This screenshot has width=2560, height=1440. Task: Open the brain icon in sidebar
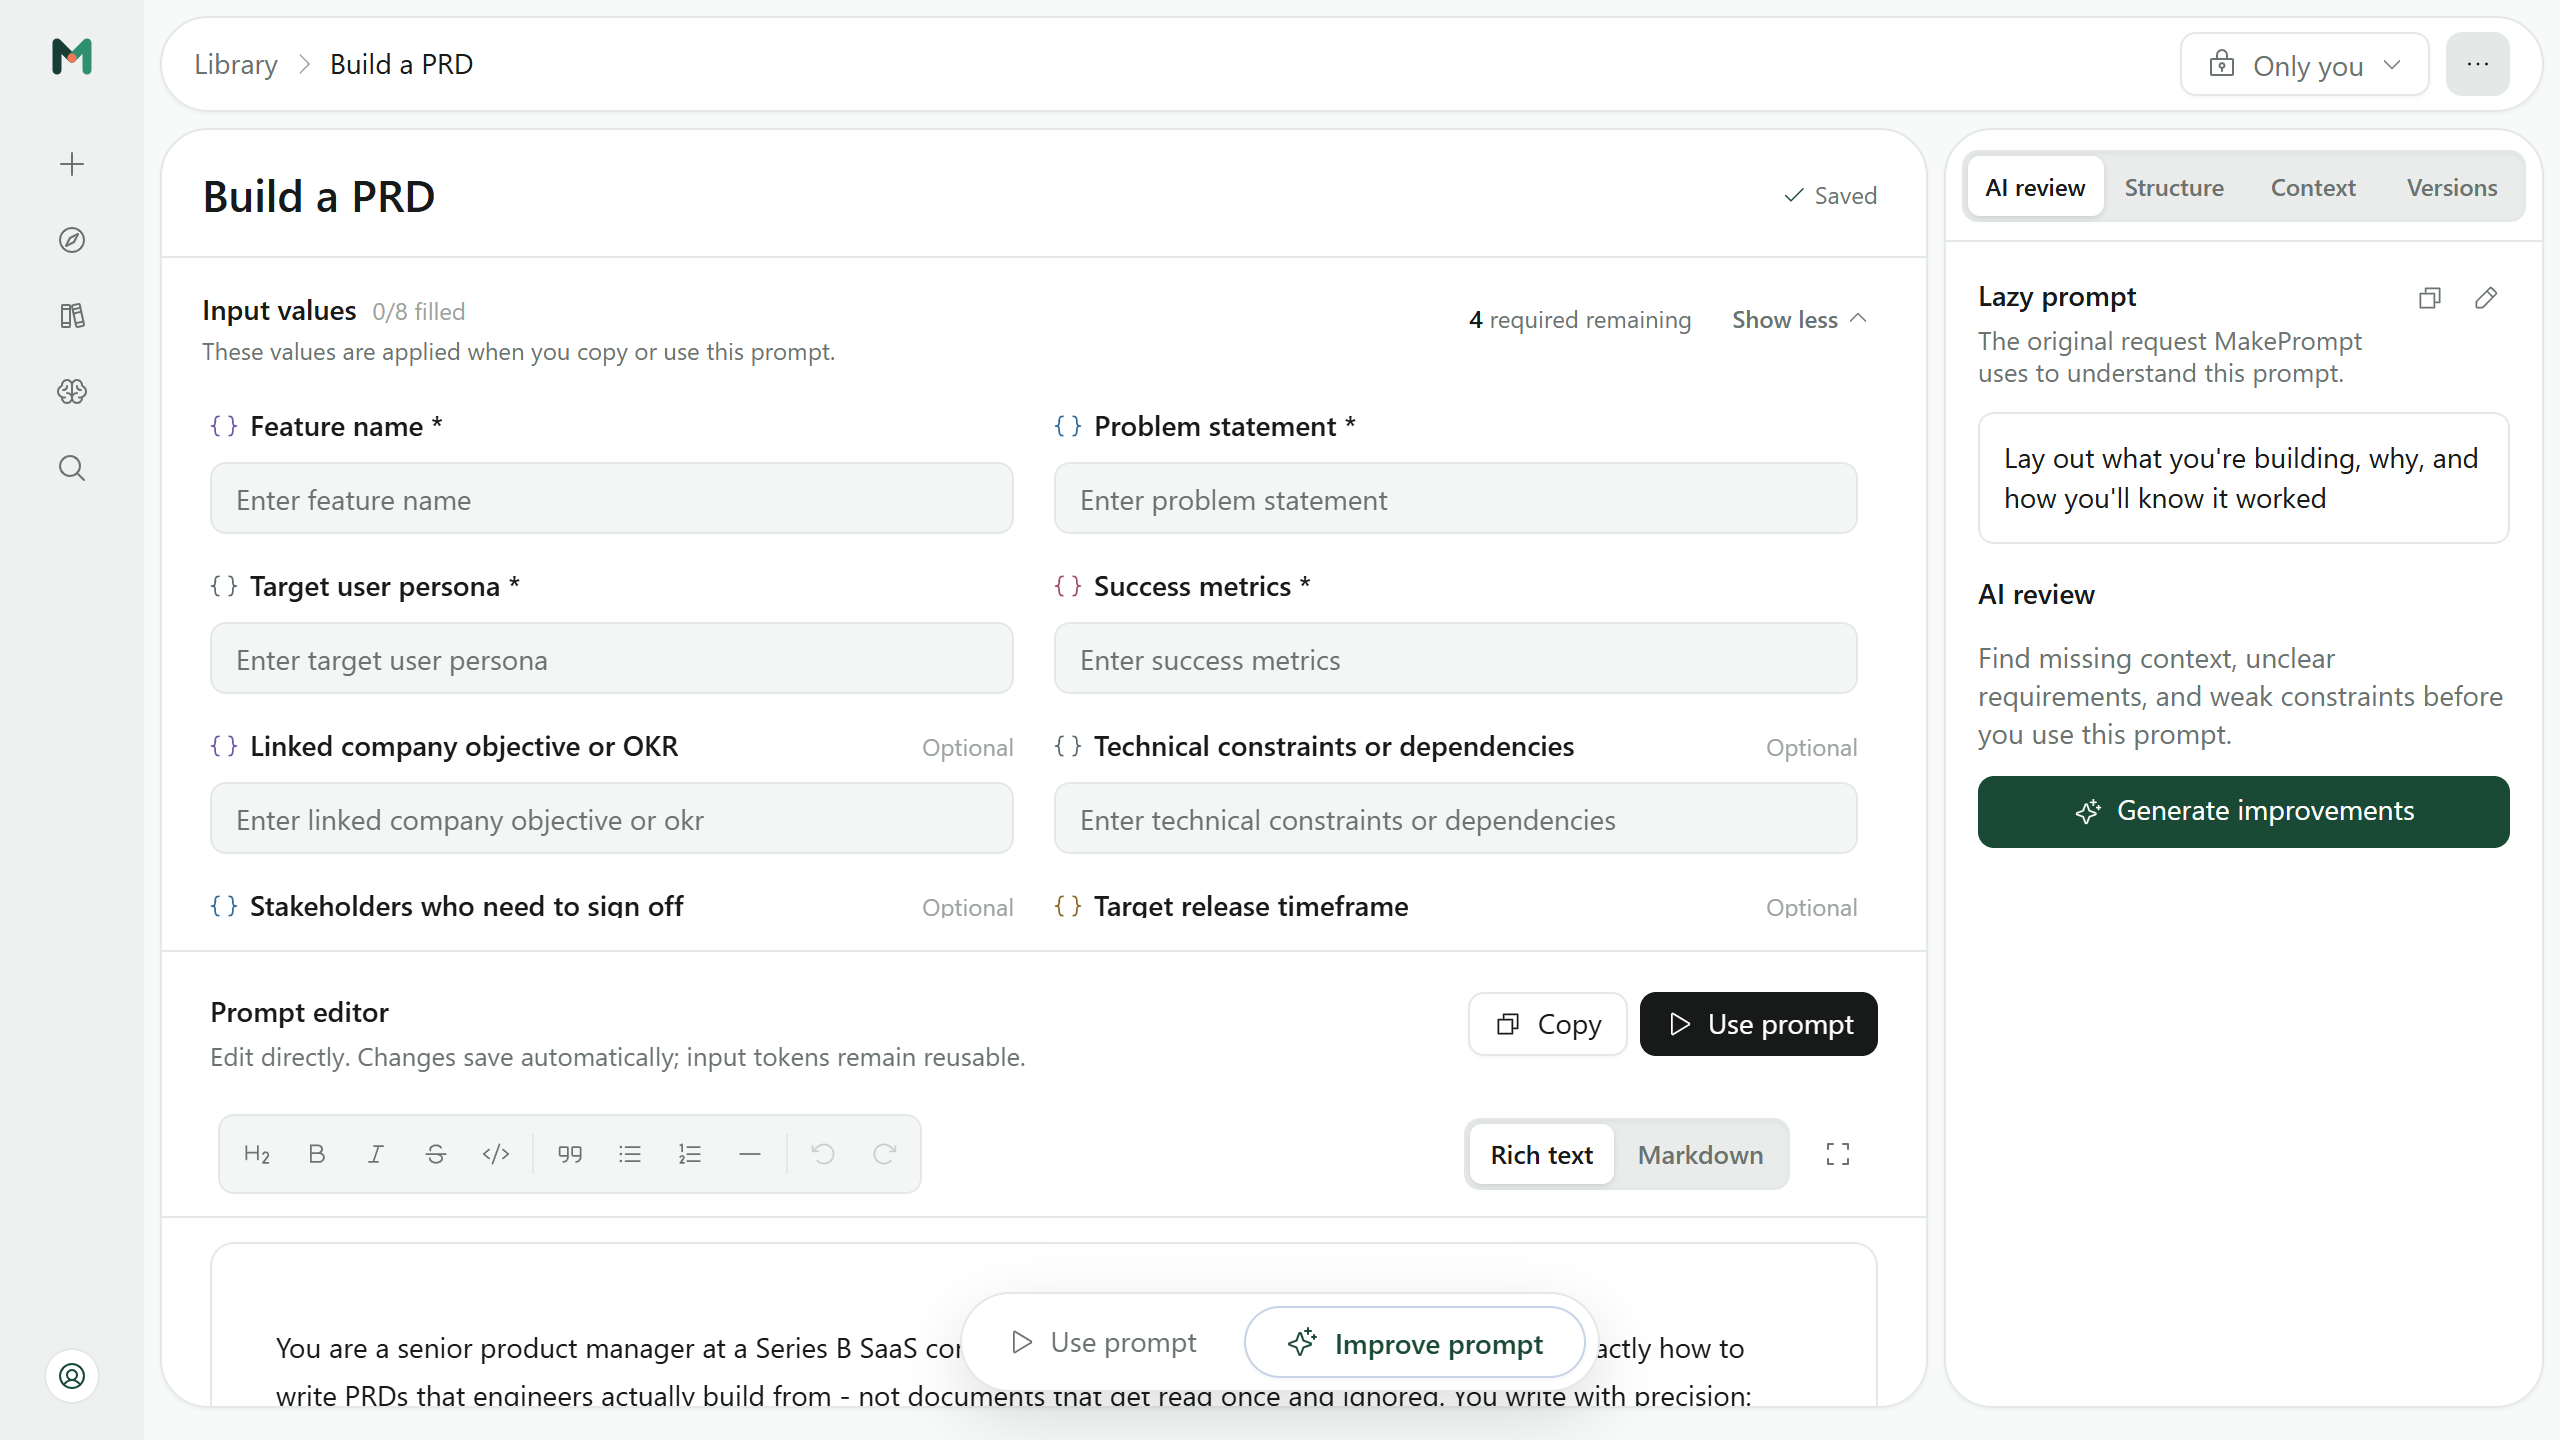[x=72, y=392]
